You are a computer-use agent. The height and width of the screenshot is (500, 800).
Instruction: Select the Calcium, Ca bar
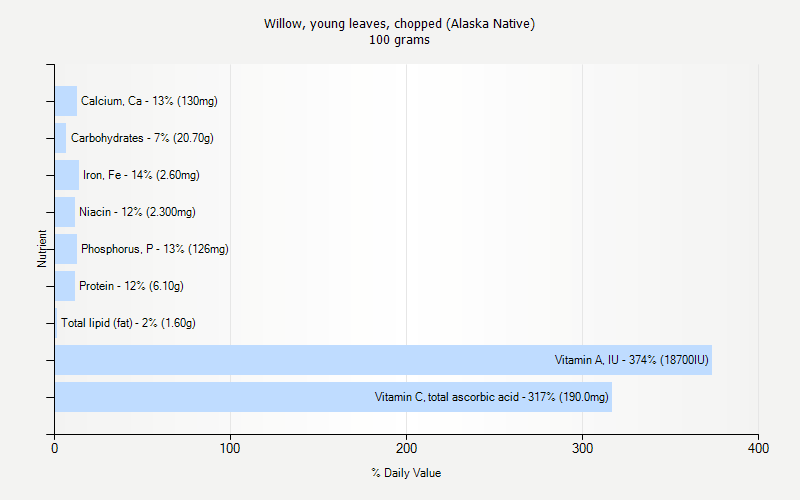[x=66, y=101]
